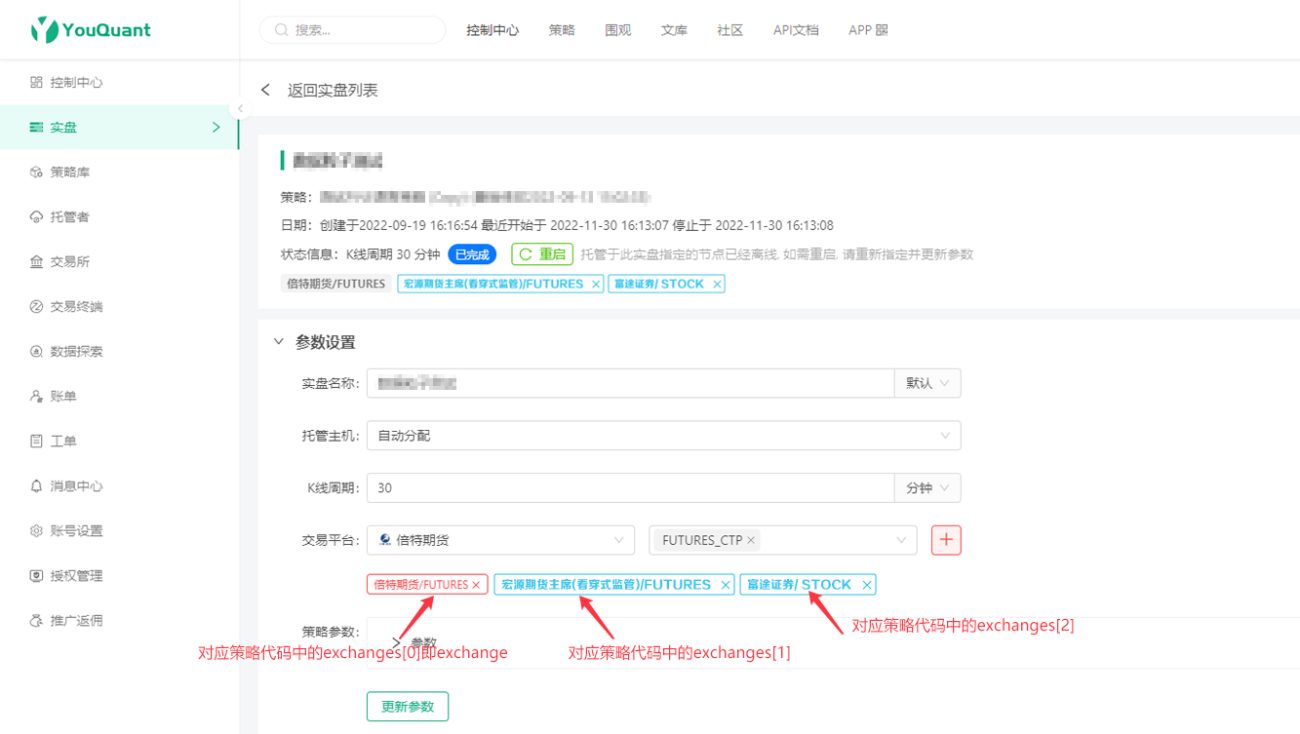Open the K线周期 分钟 unit dropdown
This screenshot has width=1300, height=734.
[927, 488]
